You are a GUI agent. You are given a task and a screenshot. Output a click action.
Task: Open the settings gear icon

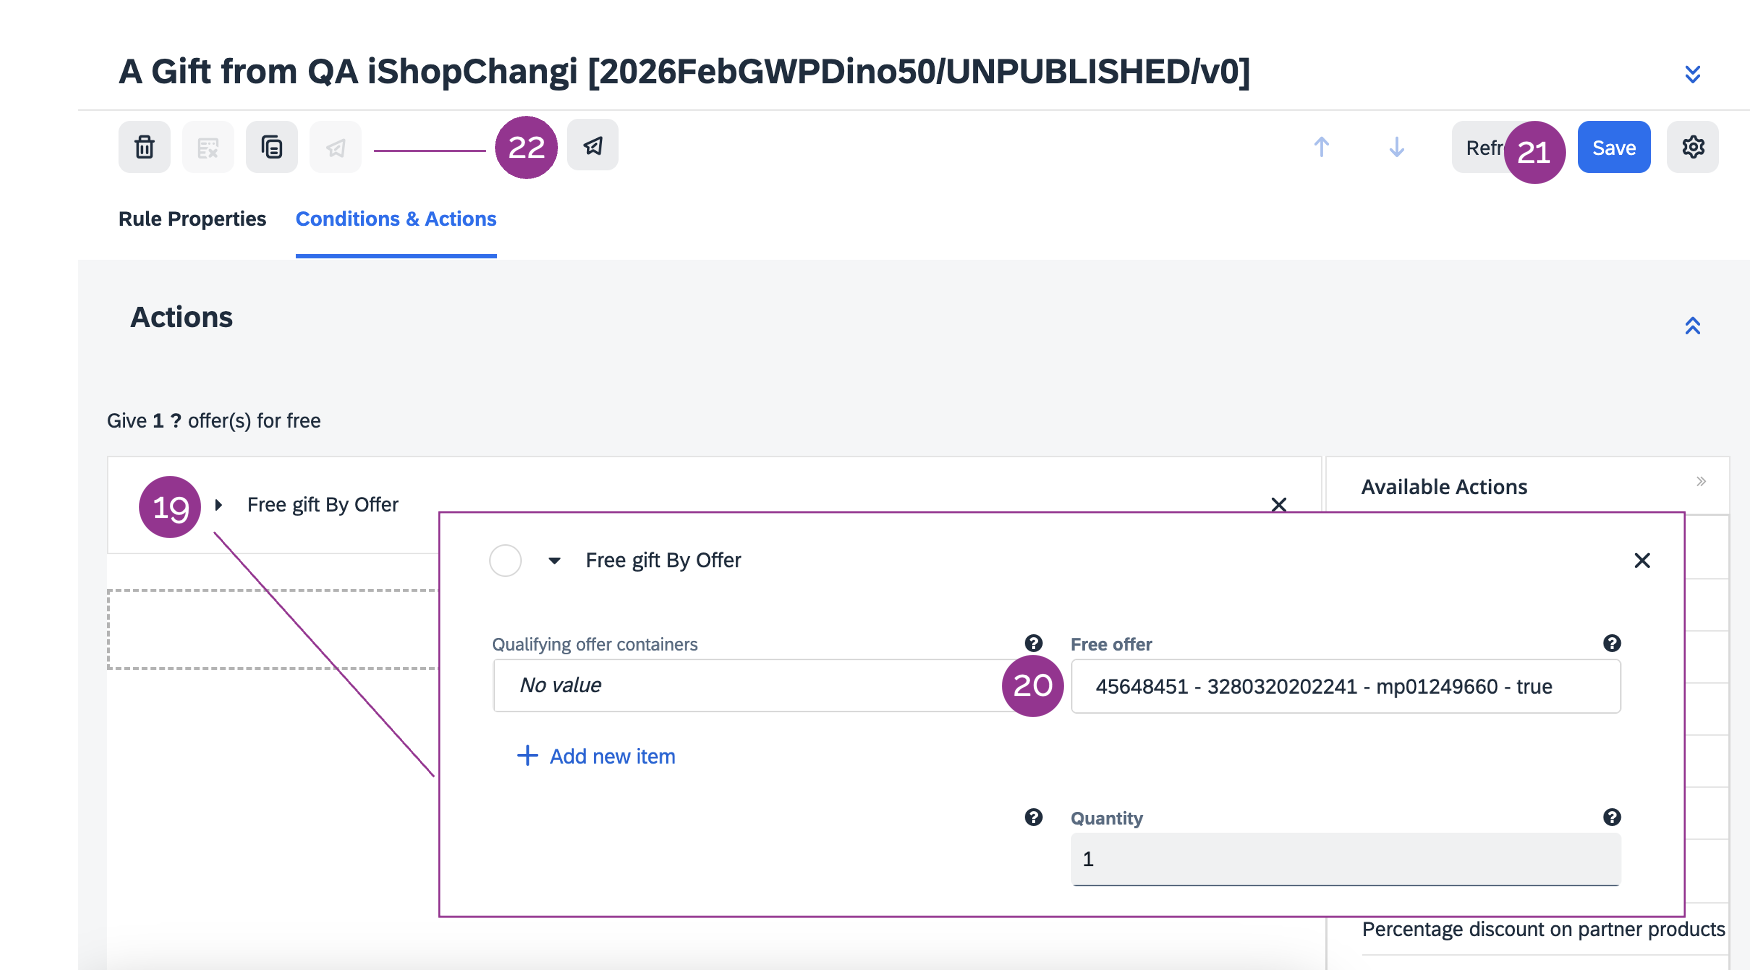coord(1693,147)
